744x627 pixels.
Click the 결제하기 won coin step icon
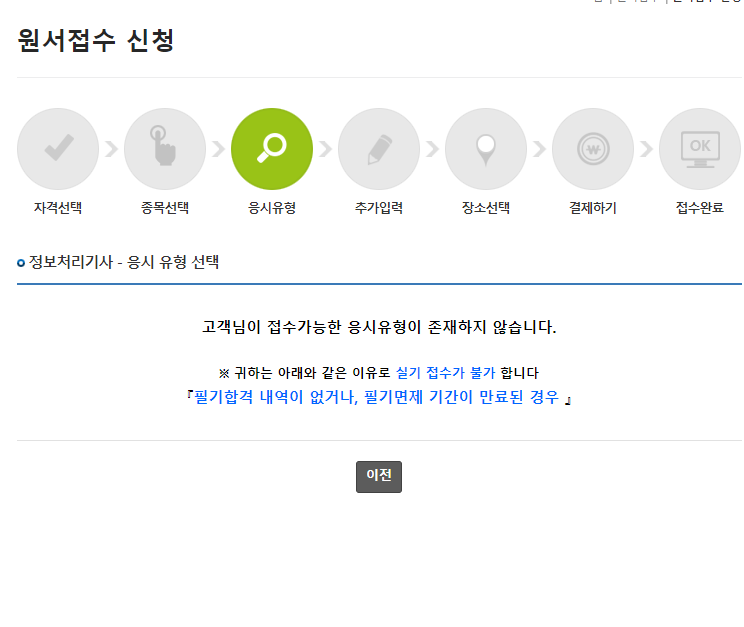(593, 149)
